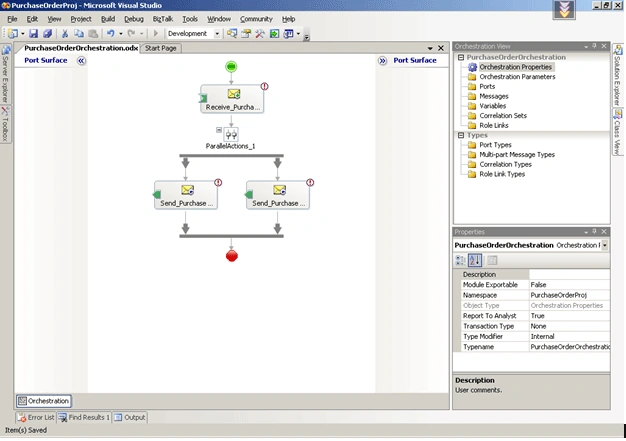Click the Save toolbar icon
Image resolution: width=626 pixels, height=441 pixels.
click(34, 34)
